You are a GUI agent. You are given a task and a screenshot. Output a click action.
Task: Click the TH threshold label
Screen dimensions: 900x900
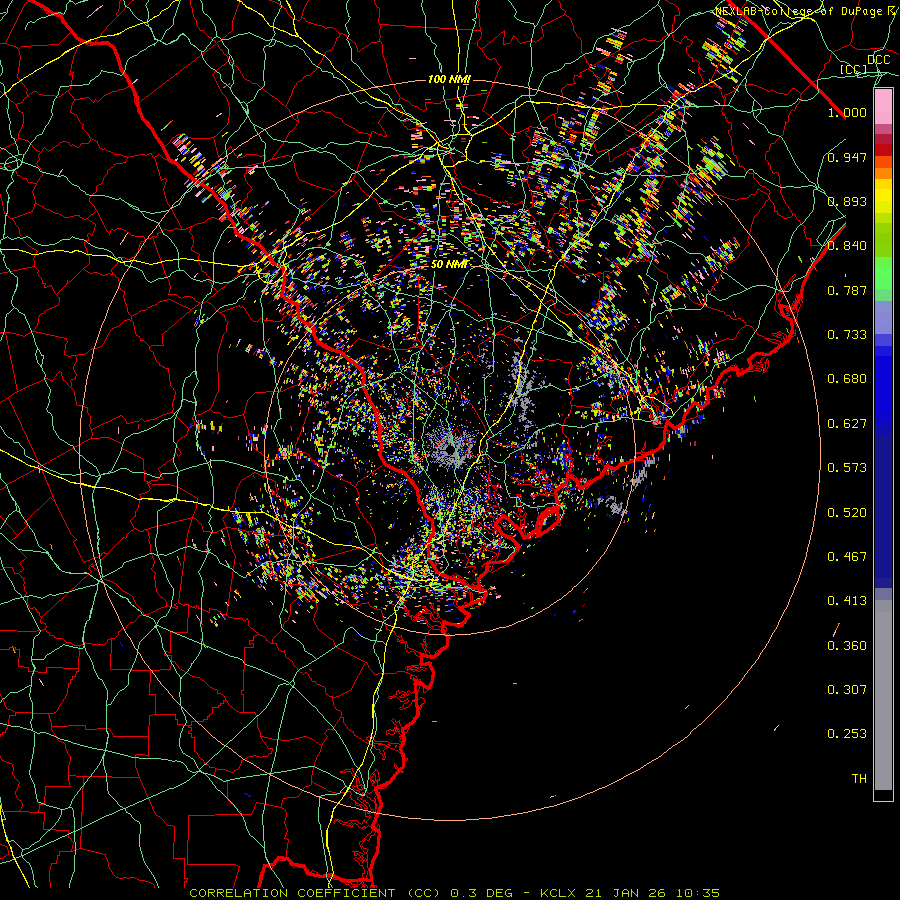click(x=859, y=779)
